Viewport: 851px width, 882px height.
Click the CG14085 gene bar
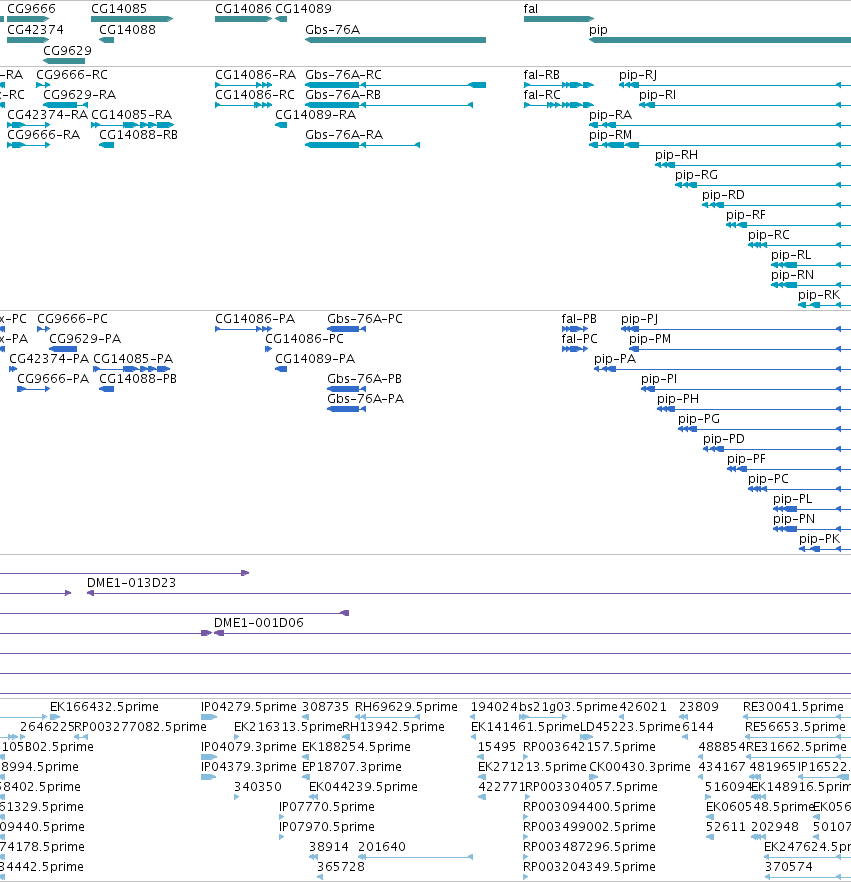[x=132, y=19]
